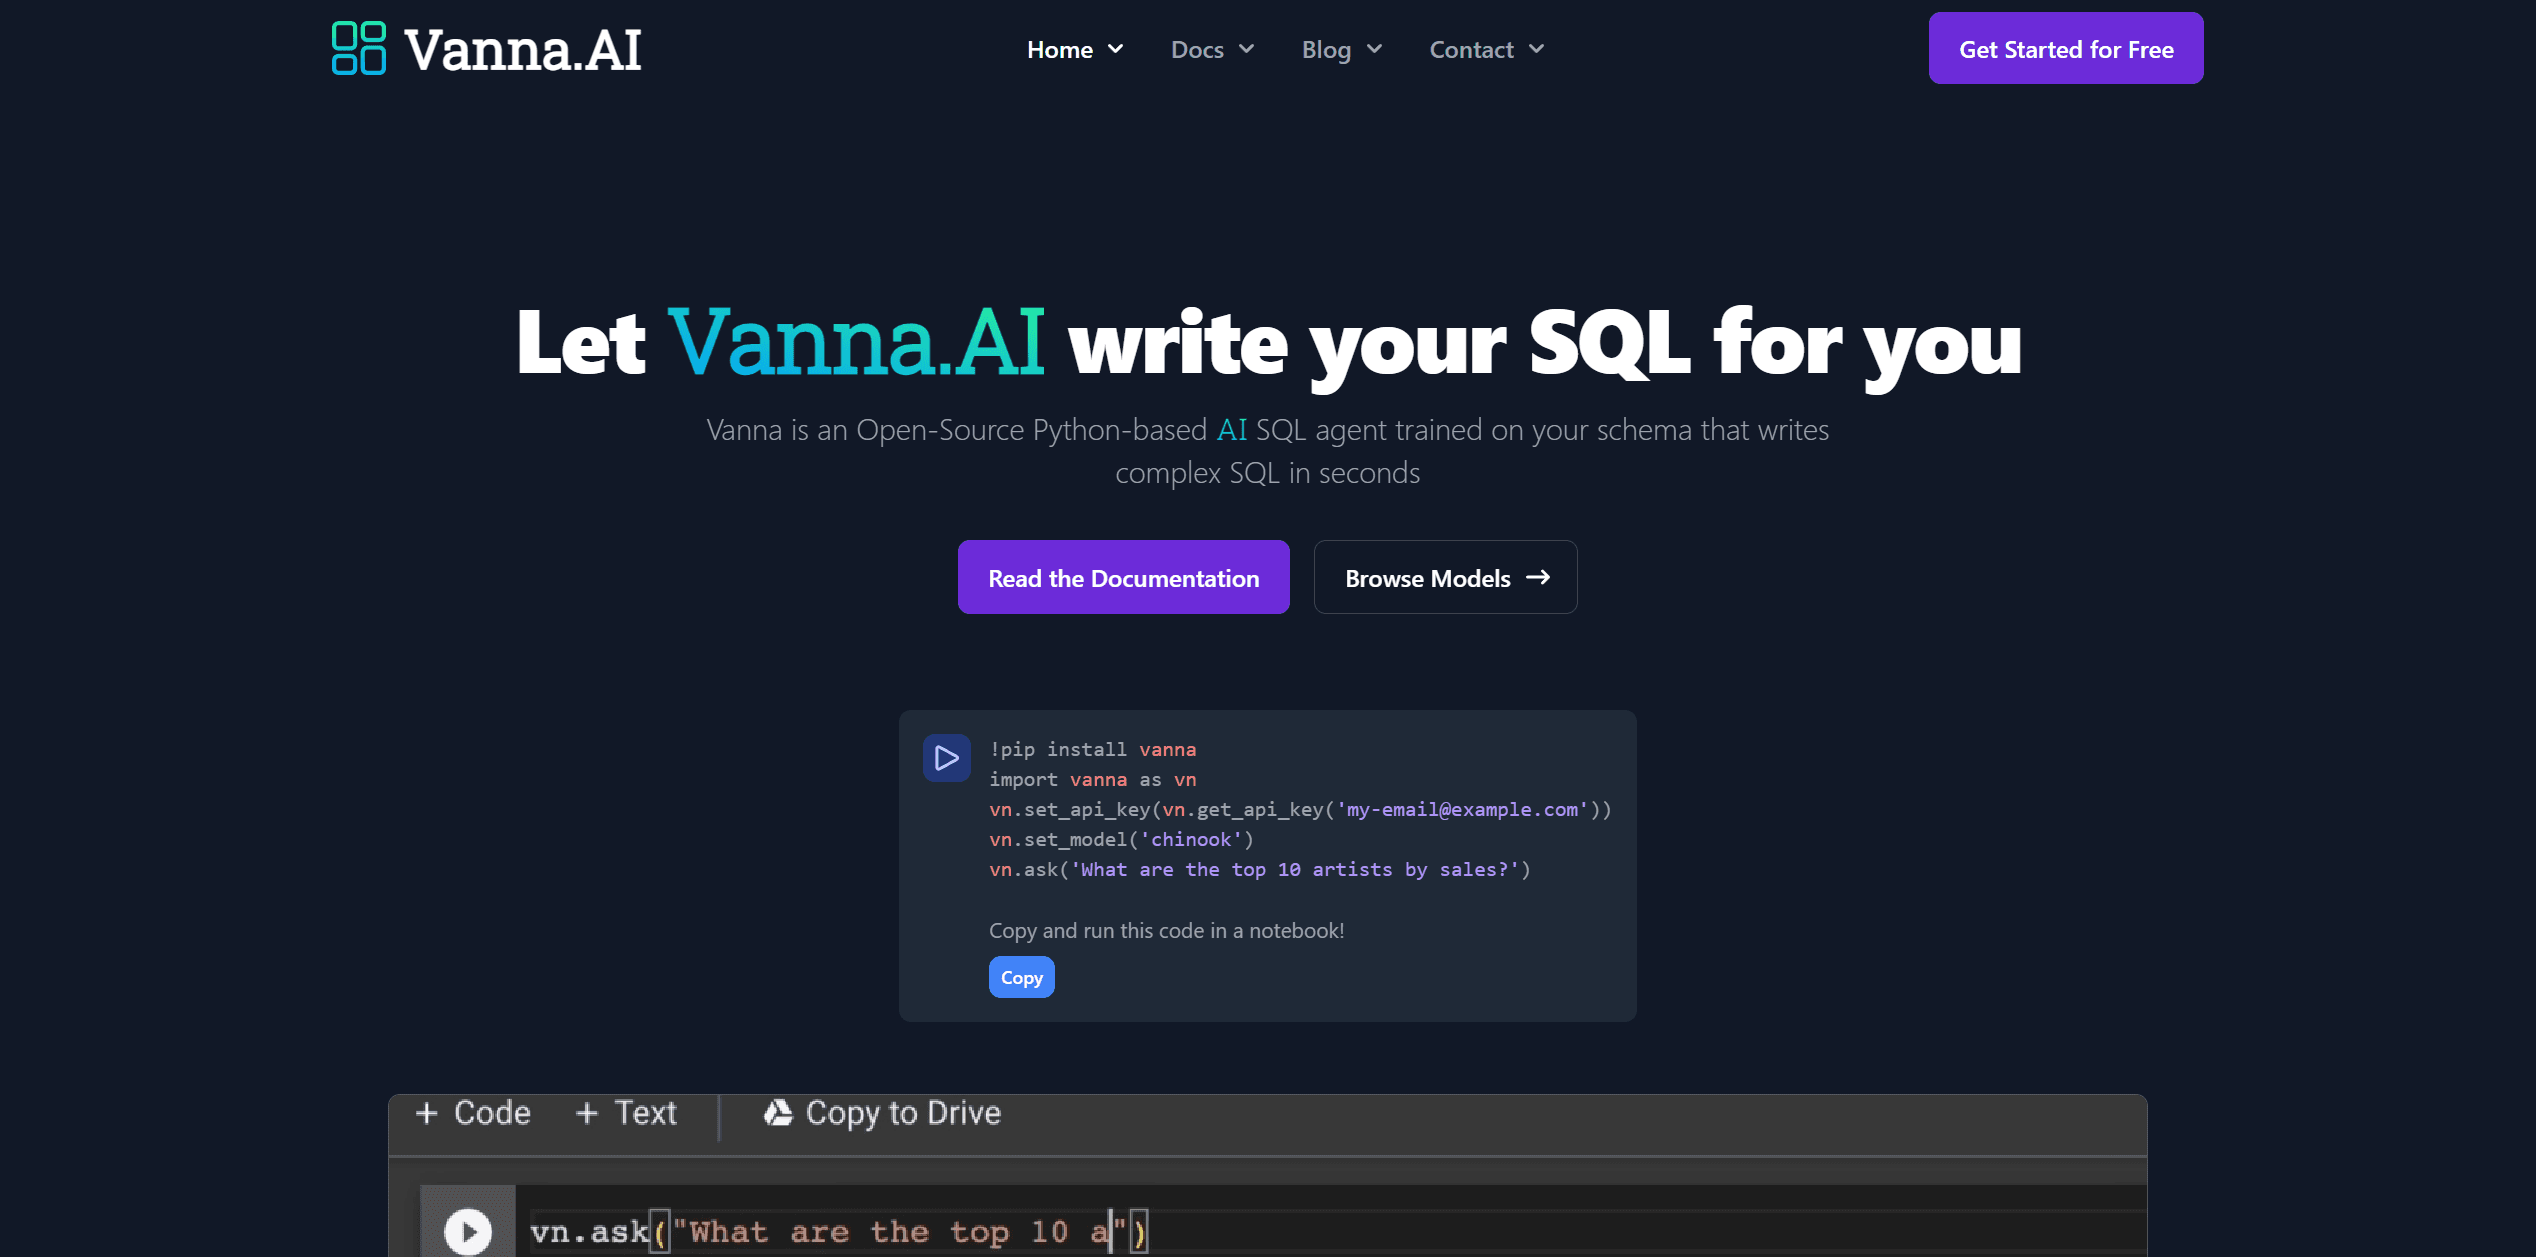This screenshot has width=2536, height=1257.
Task: Click 'Copy and run this code in a notebook!' text
Action: (1166, 930)
